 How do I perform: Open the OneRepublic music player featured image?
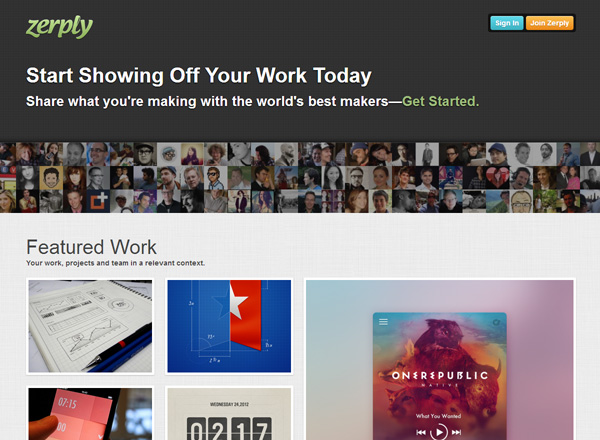pos(440,359)
